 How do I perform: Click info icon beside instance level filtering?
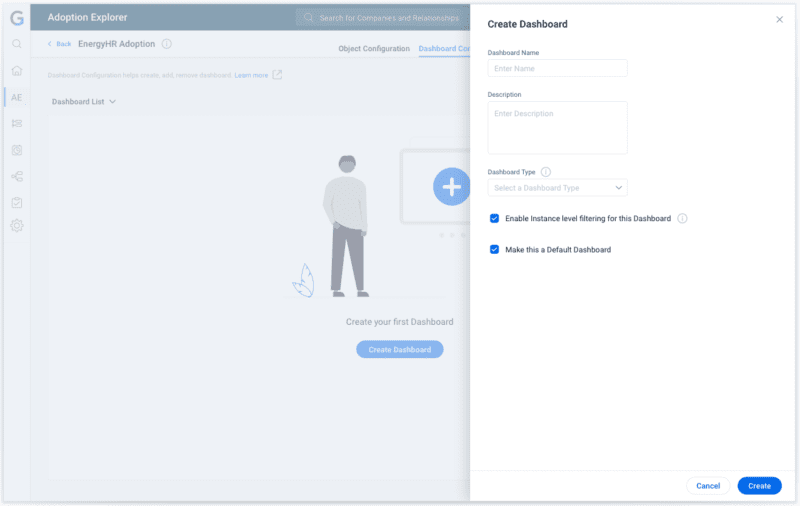[x=682, y=218]
